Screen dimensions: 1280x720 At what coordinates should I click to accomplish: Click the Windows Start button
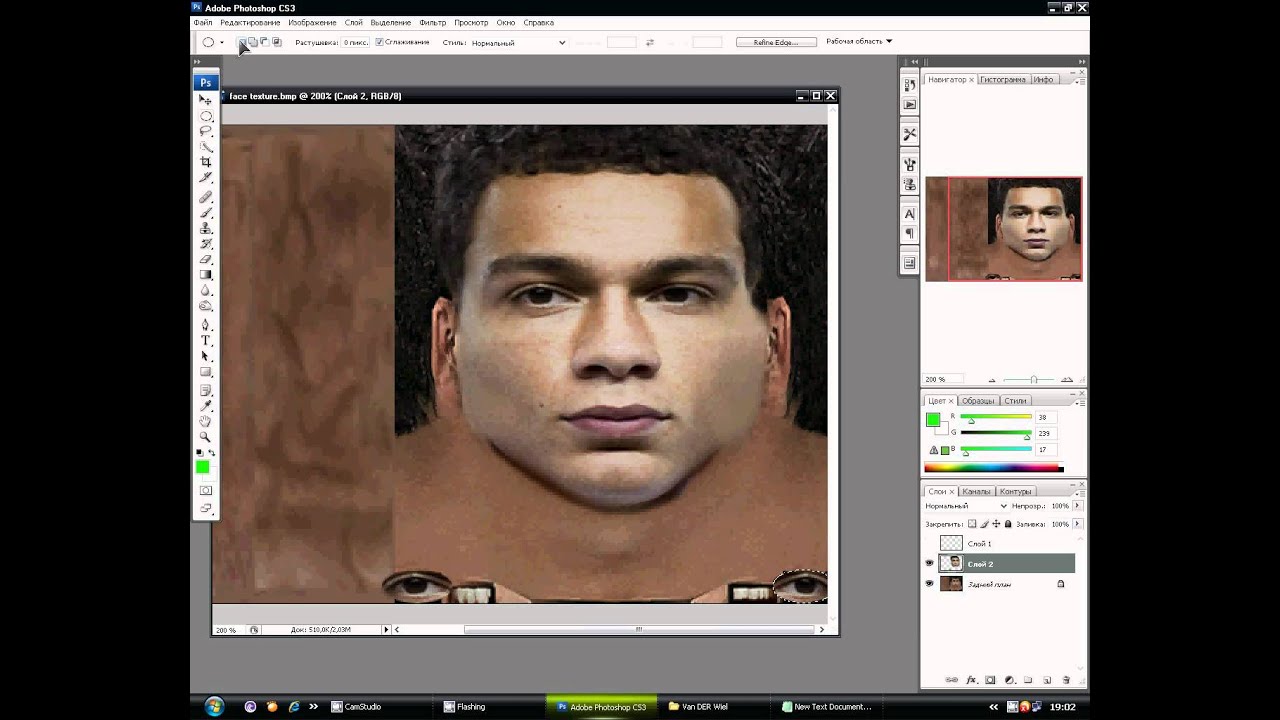[214, 707]
